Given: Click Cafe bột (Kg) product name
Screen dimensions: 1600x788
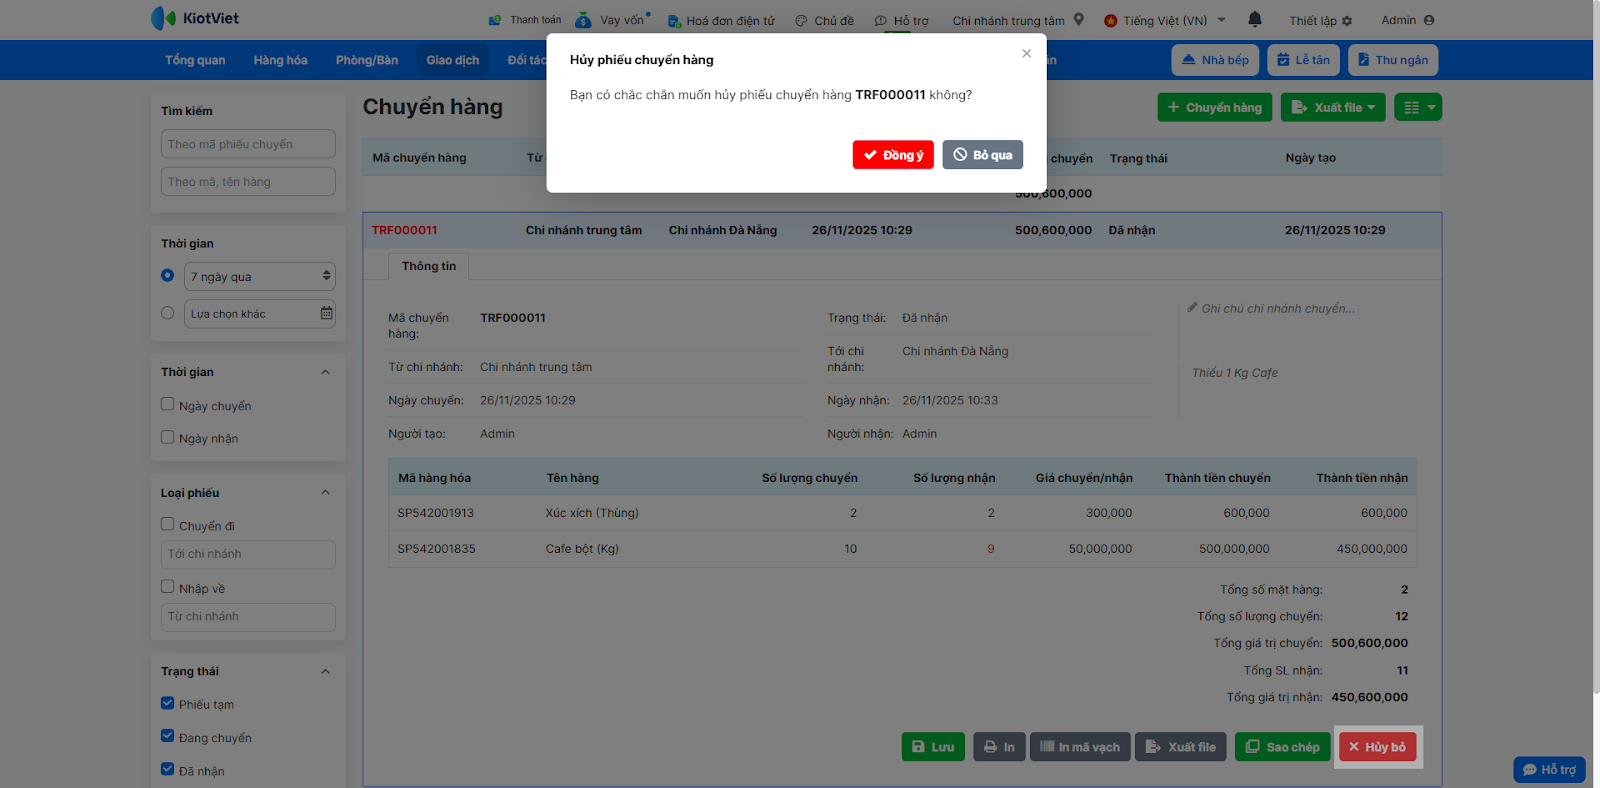Looking at the screenshot, I should point(582,549).
